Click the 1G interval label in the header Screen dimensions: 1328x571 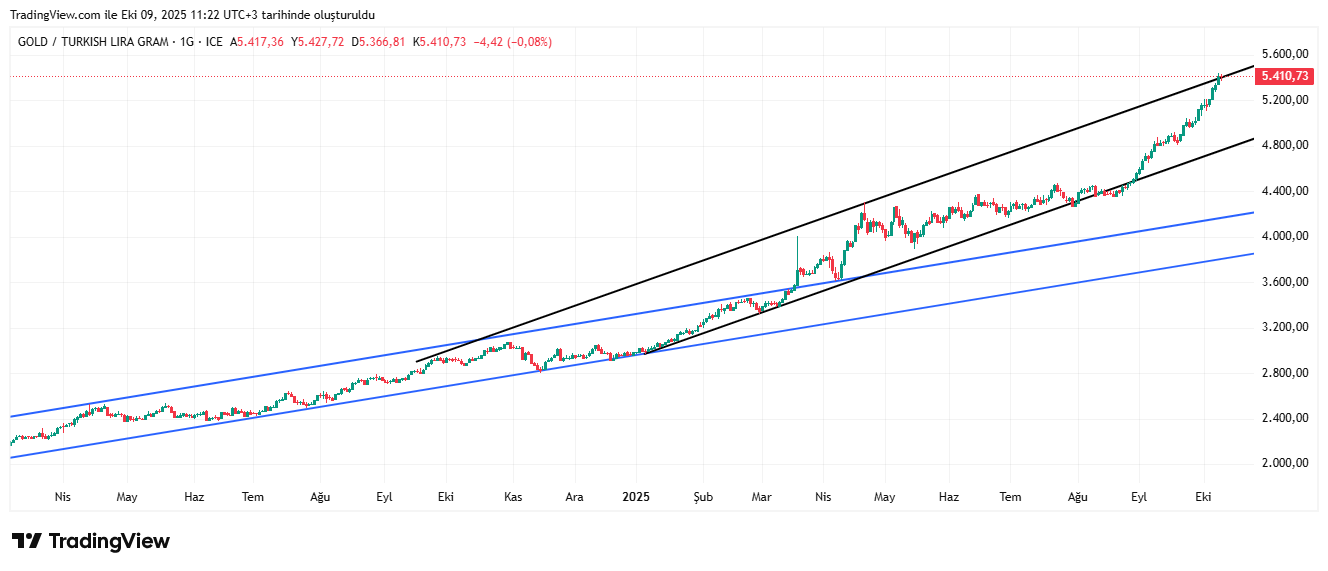[x=186, y=42]
